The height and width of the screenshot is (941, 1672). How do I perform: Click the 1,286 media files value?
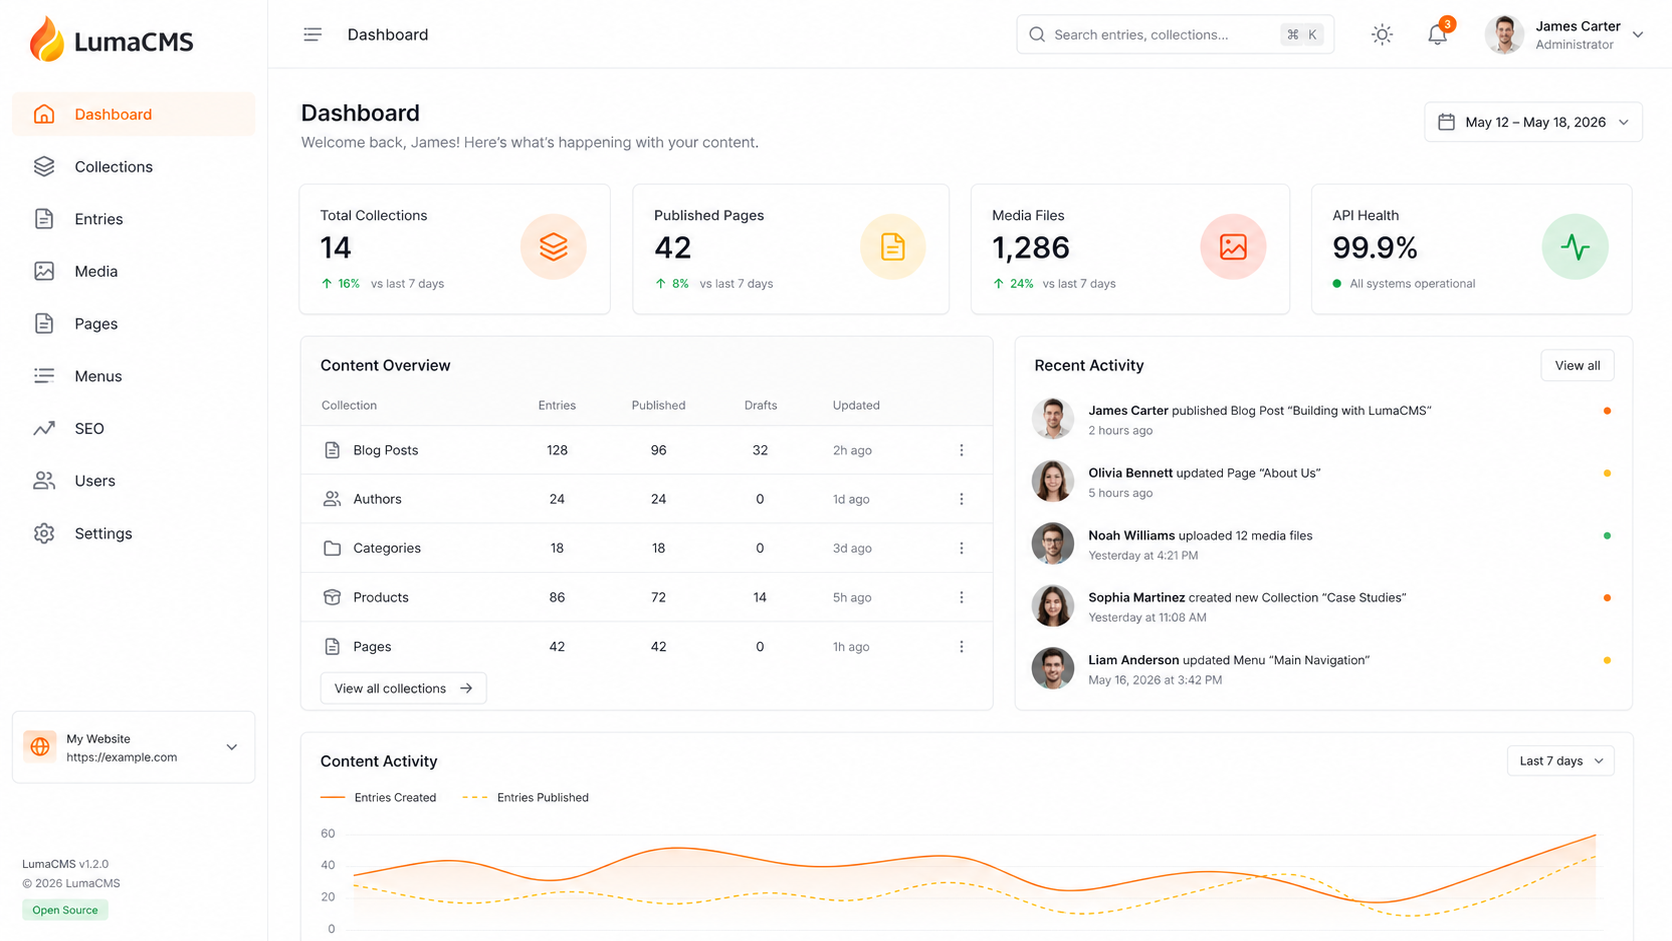click(1031, 248)
